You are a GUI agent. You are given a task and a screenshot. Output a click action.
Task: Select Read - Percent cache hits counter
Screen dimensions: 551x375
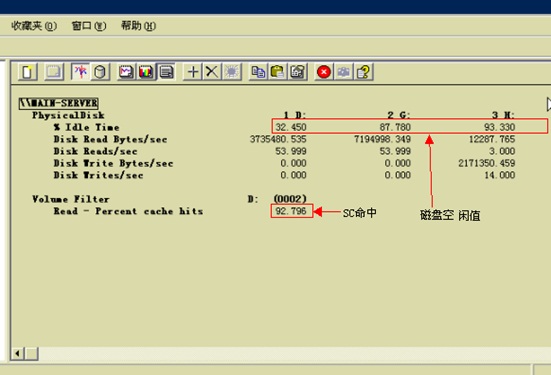[x=128, y=211]
